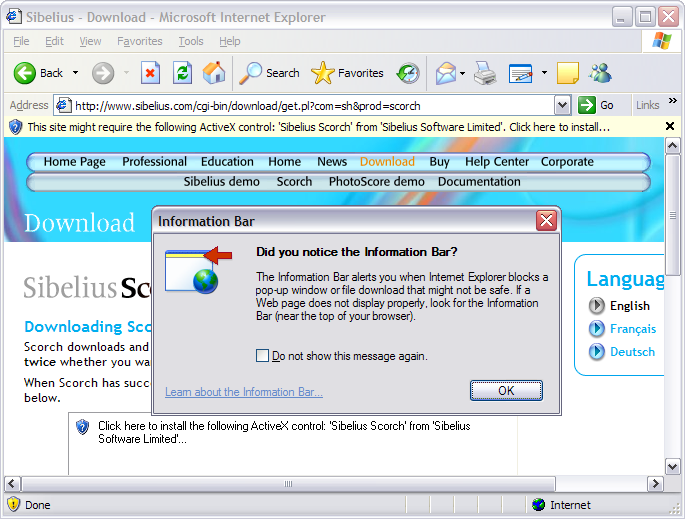Click the shield icon on the yellow Information Bar
The width and height of the screenshot is (685, 519).
tap(15, 127)
